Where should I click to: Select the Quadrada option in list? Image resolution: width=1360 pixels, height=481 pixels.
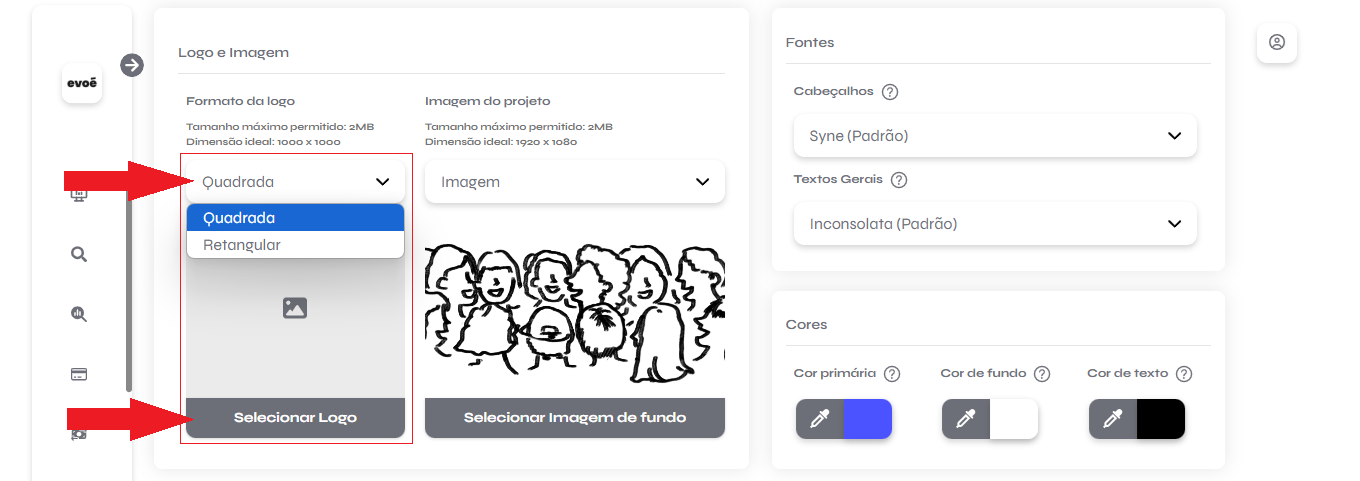coord(295,218)
